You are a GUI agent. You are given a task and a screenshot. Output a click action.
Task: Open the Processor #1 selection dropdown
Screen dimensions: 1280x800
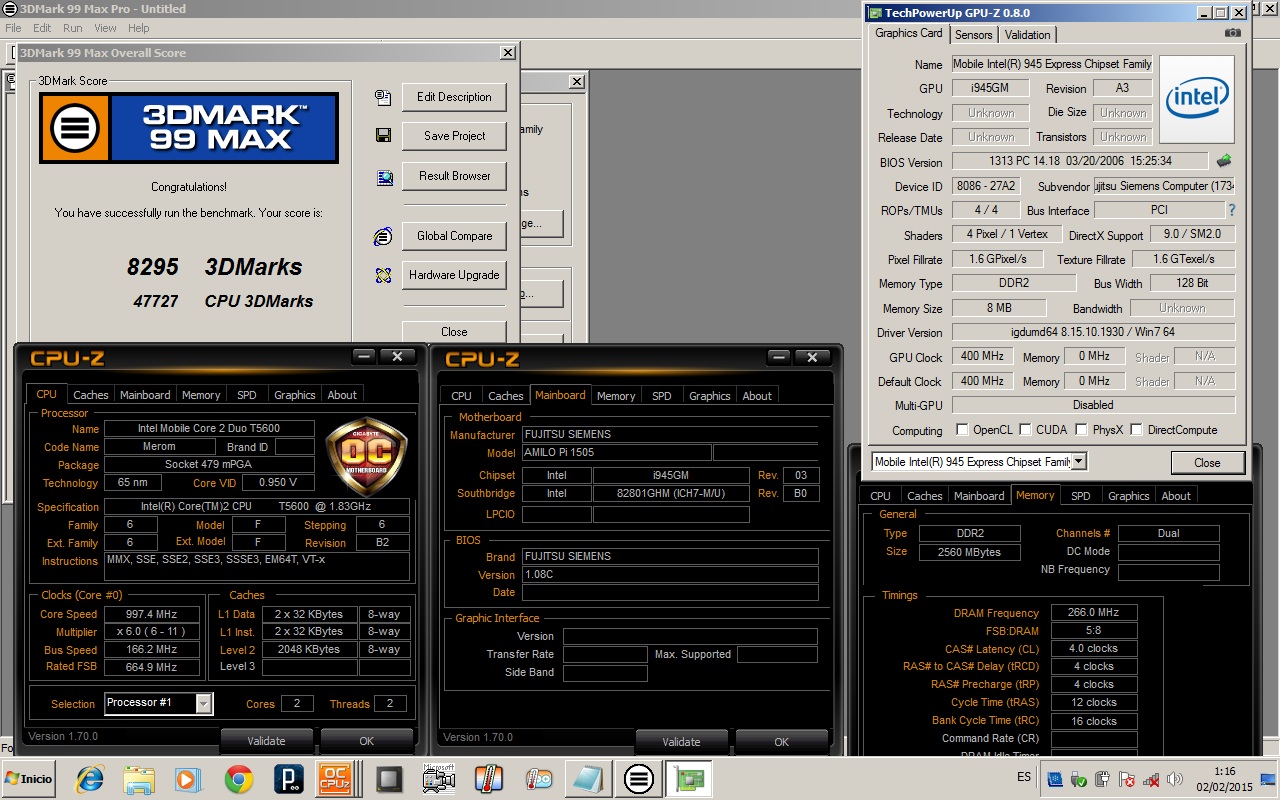203,704
